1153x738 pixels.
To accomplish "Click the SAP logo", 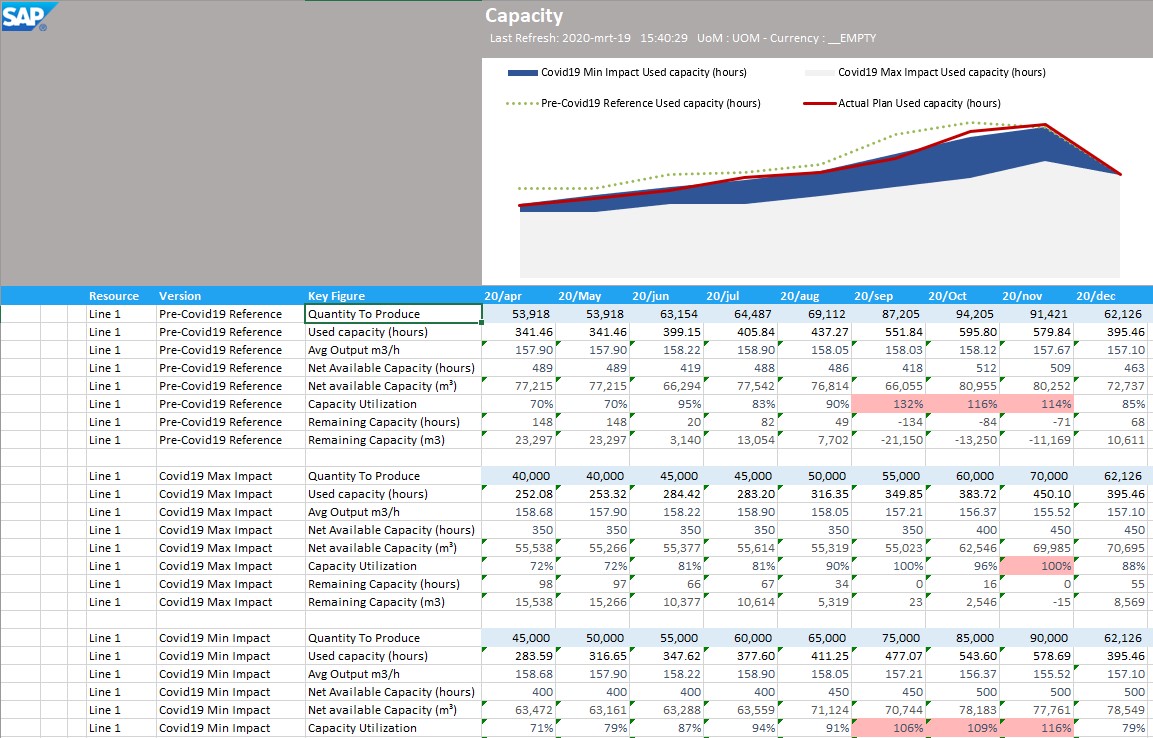I will (22, 17).
